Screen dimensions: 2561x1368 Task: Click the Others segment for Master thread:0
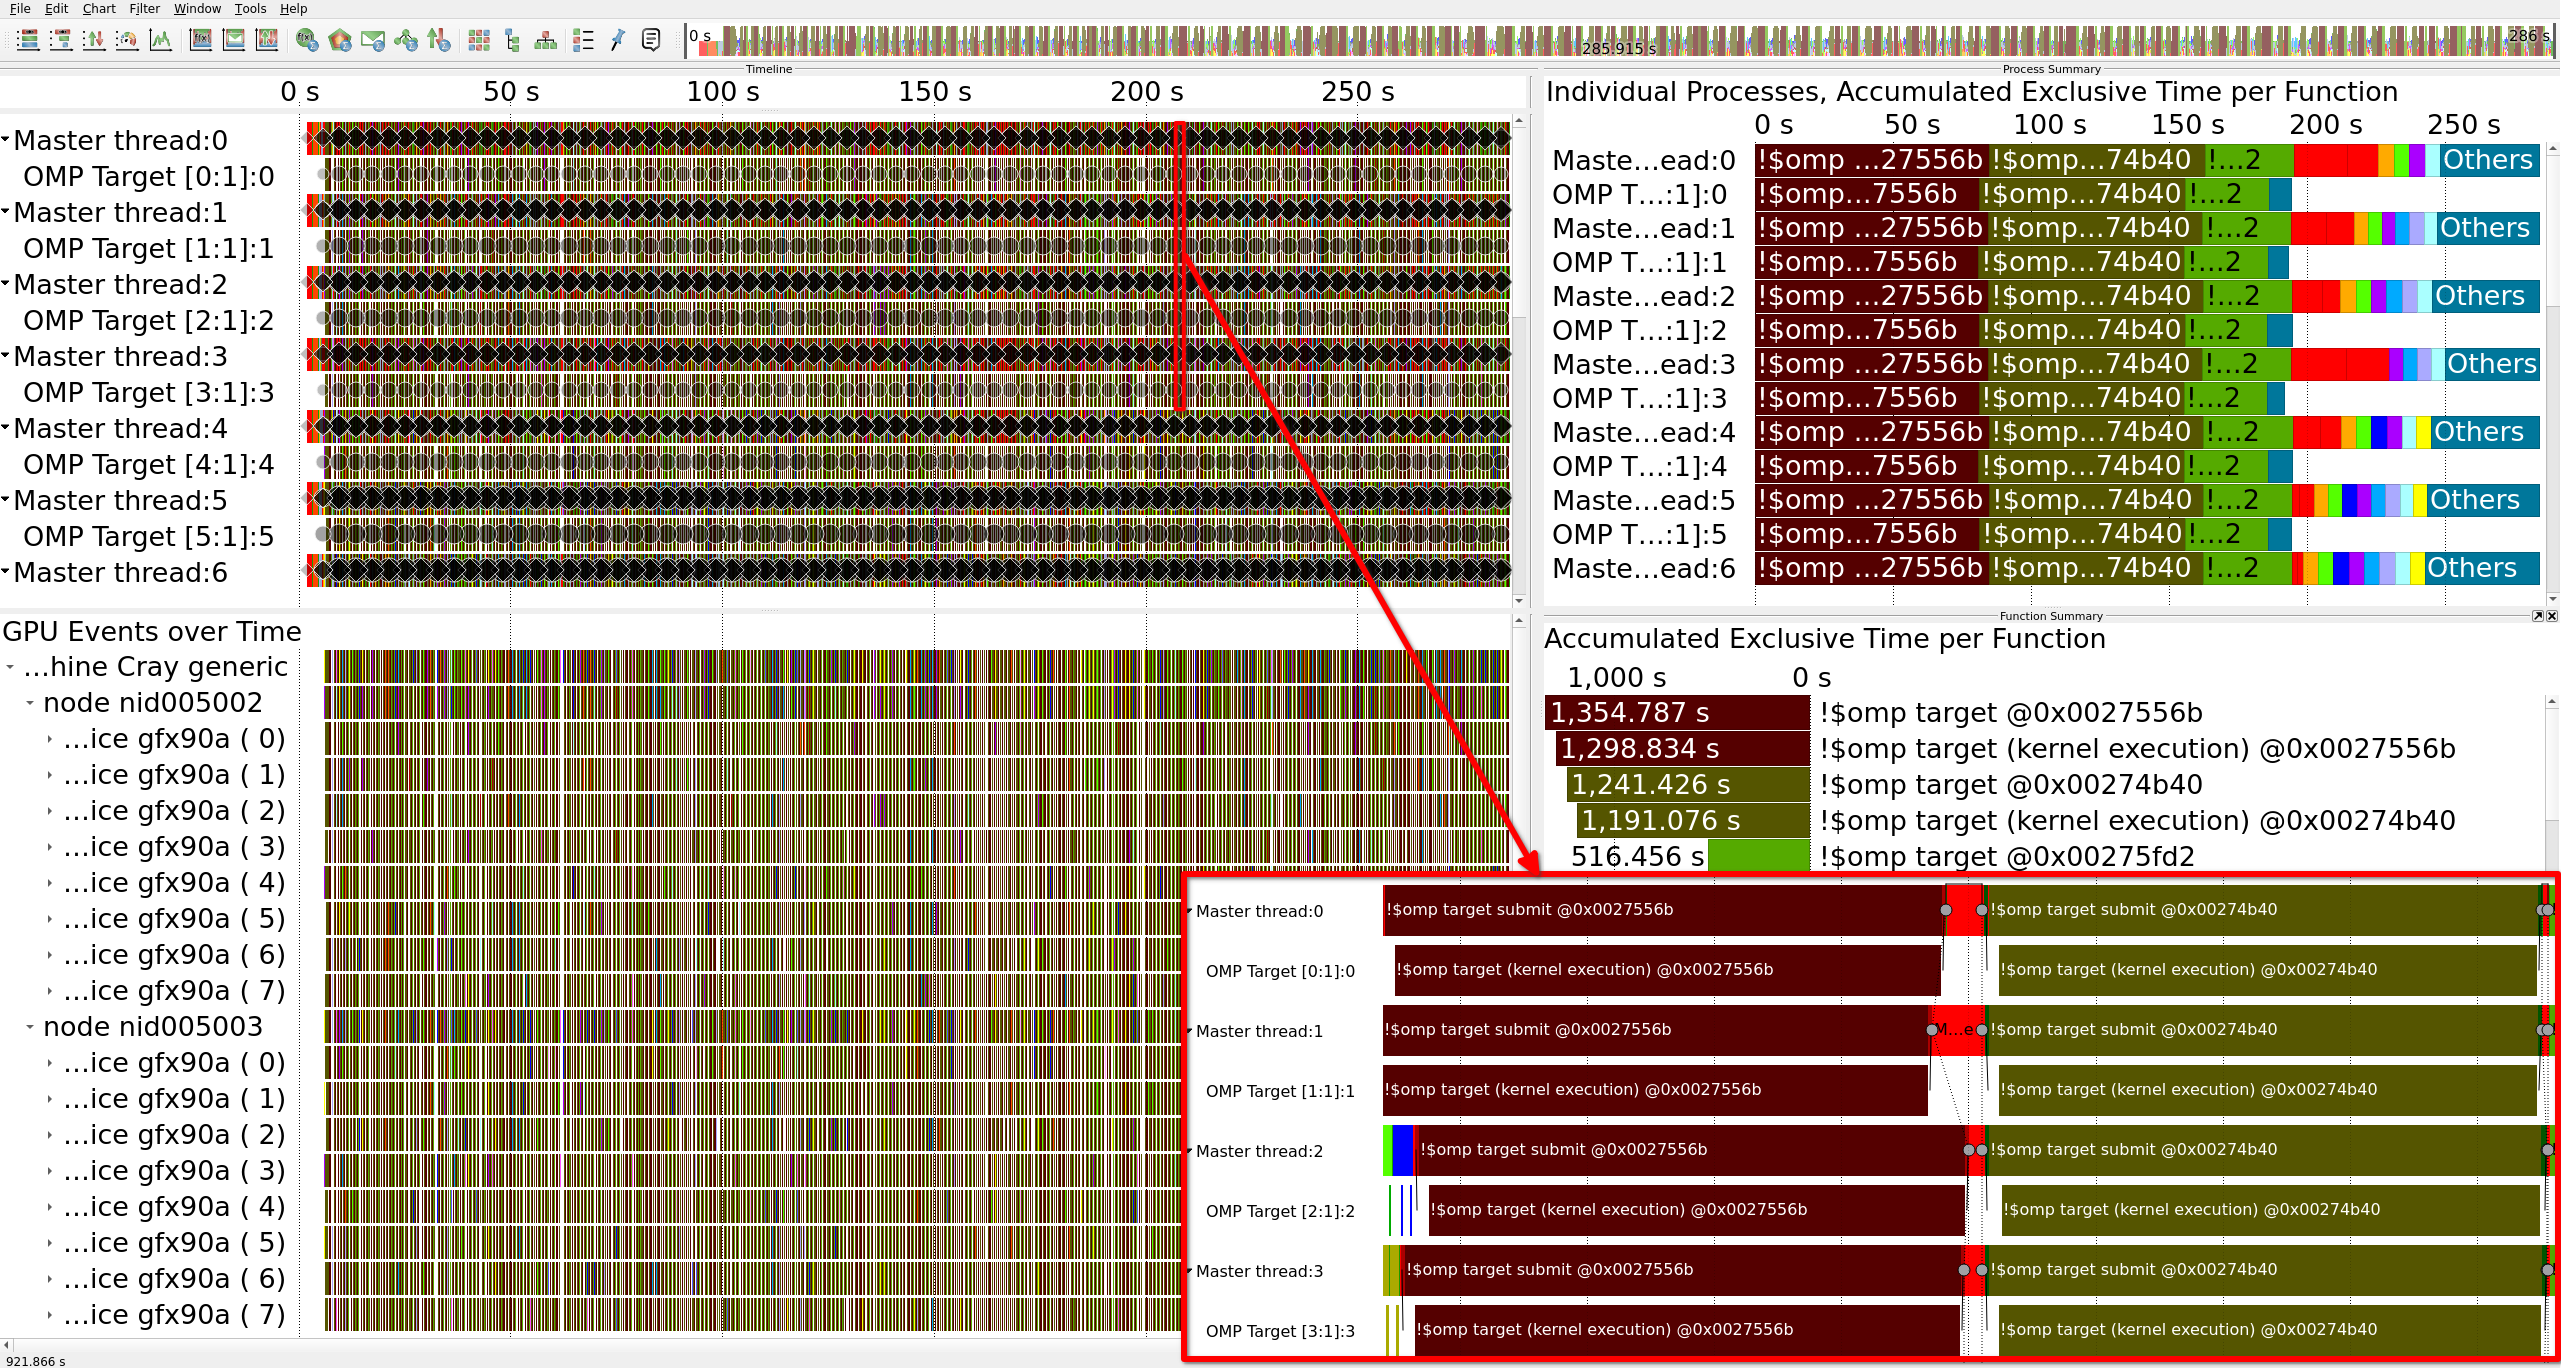[2487, 160]
